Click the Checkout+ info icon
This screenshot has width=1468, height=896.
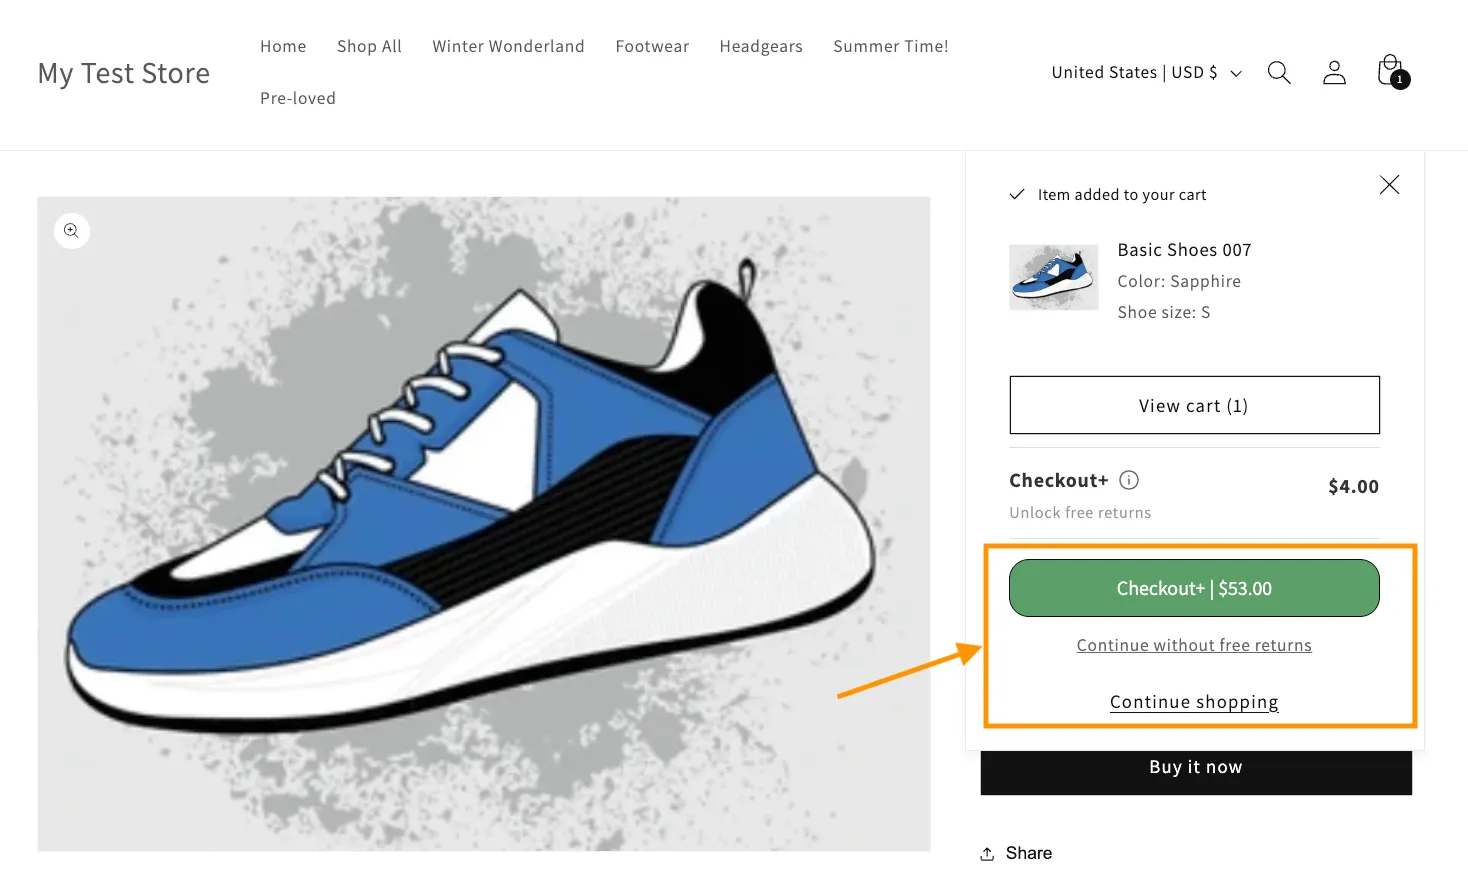1129,480
